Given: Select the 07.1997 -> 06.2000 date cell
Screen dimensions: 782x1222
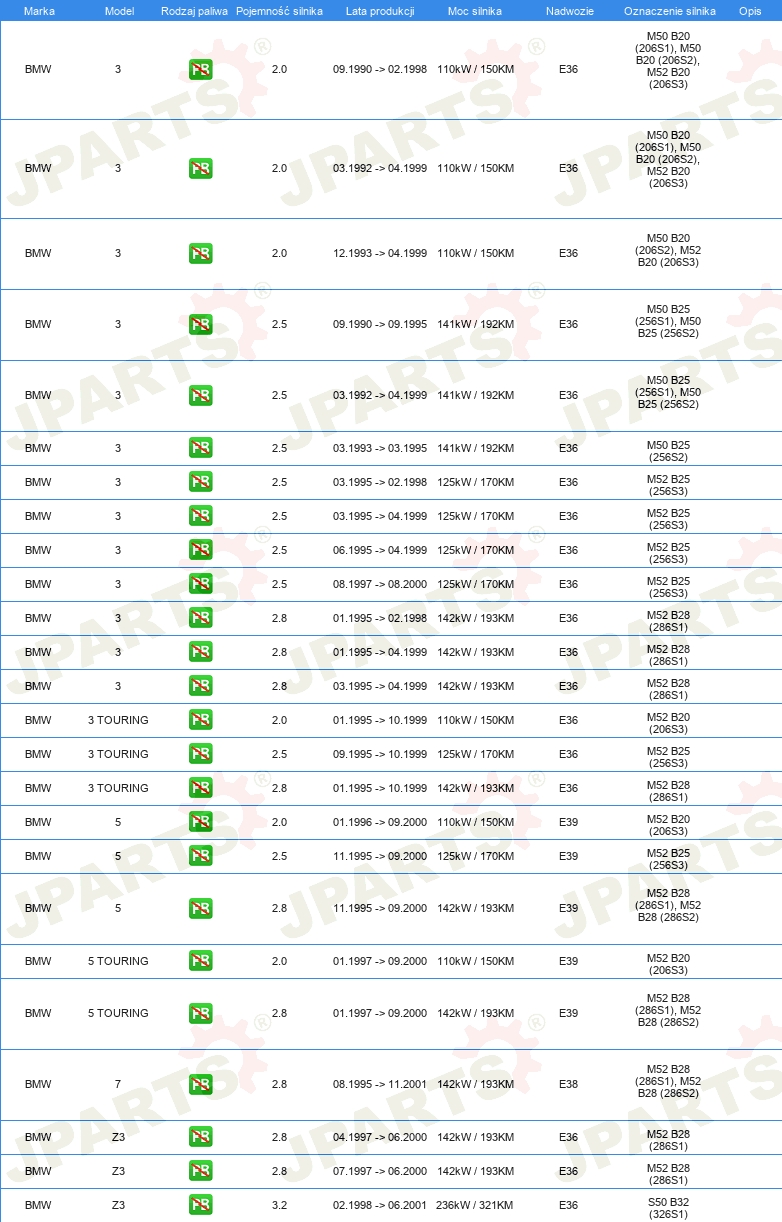Looking at the screenshot, I should coord(380,1171).
